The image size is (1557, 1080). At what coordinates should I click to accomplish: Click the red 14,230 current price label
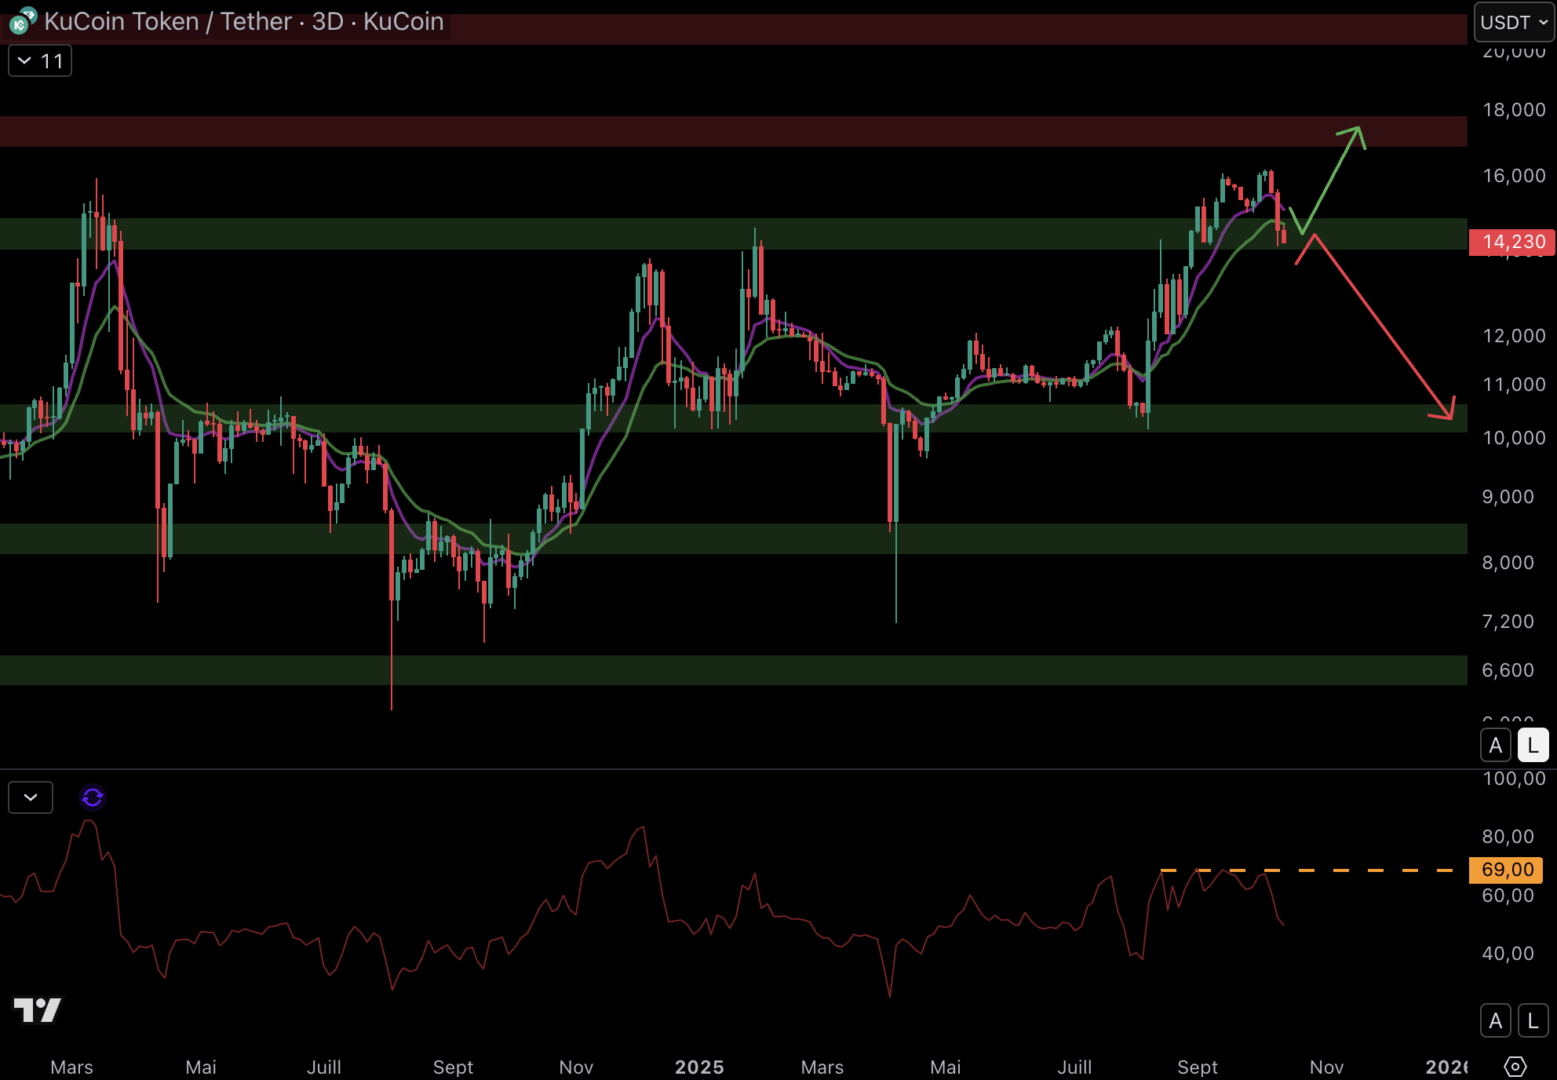(x=1511, y=242)
